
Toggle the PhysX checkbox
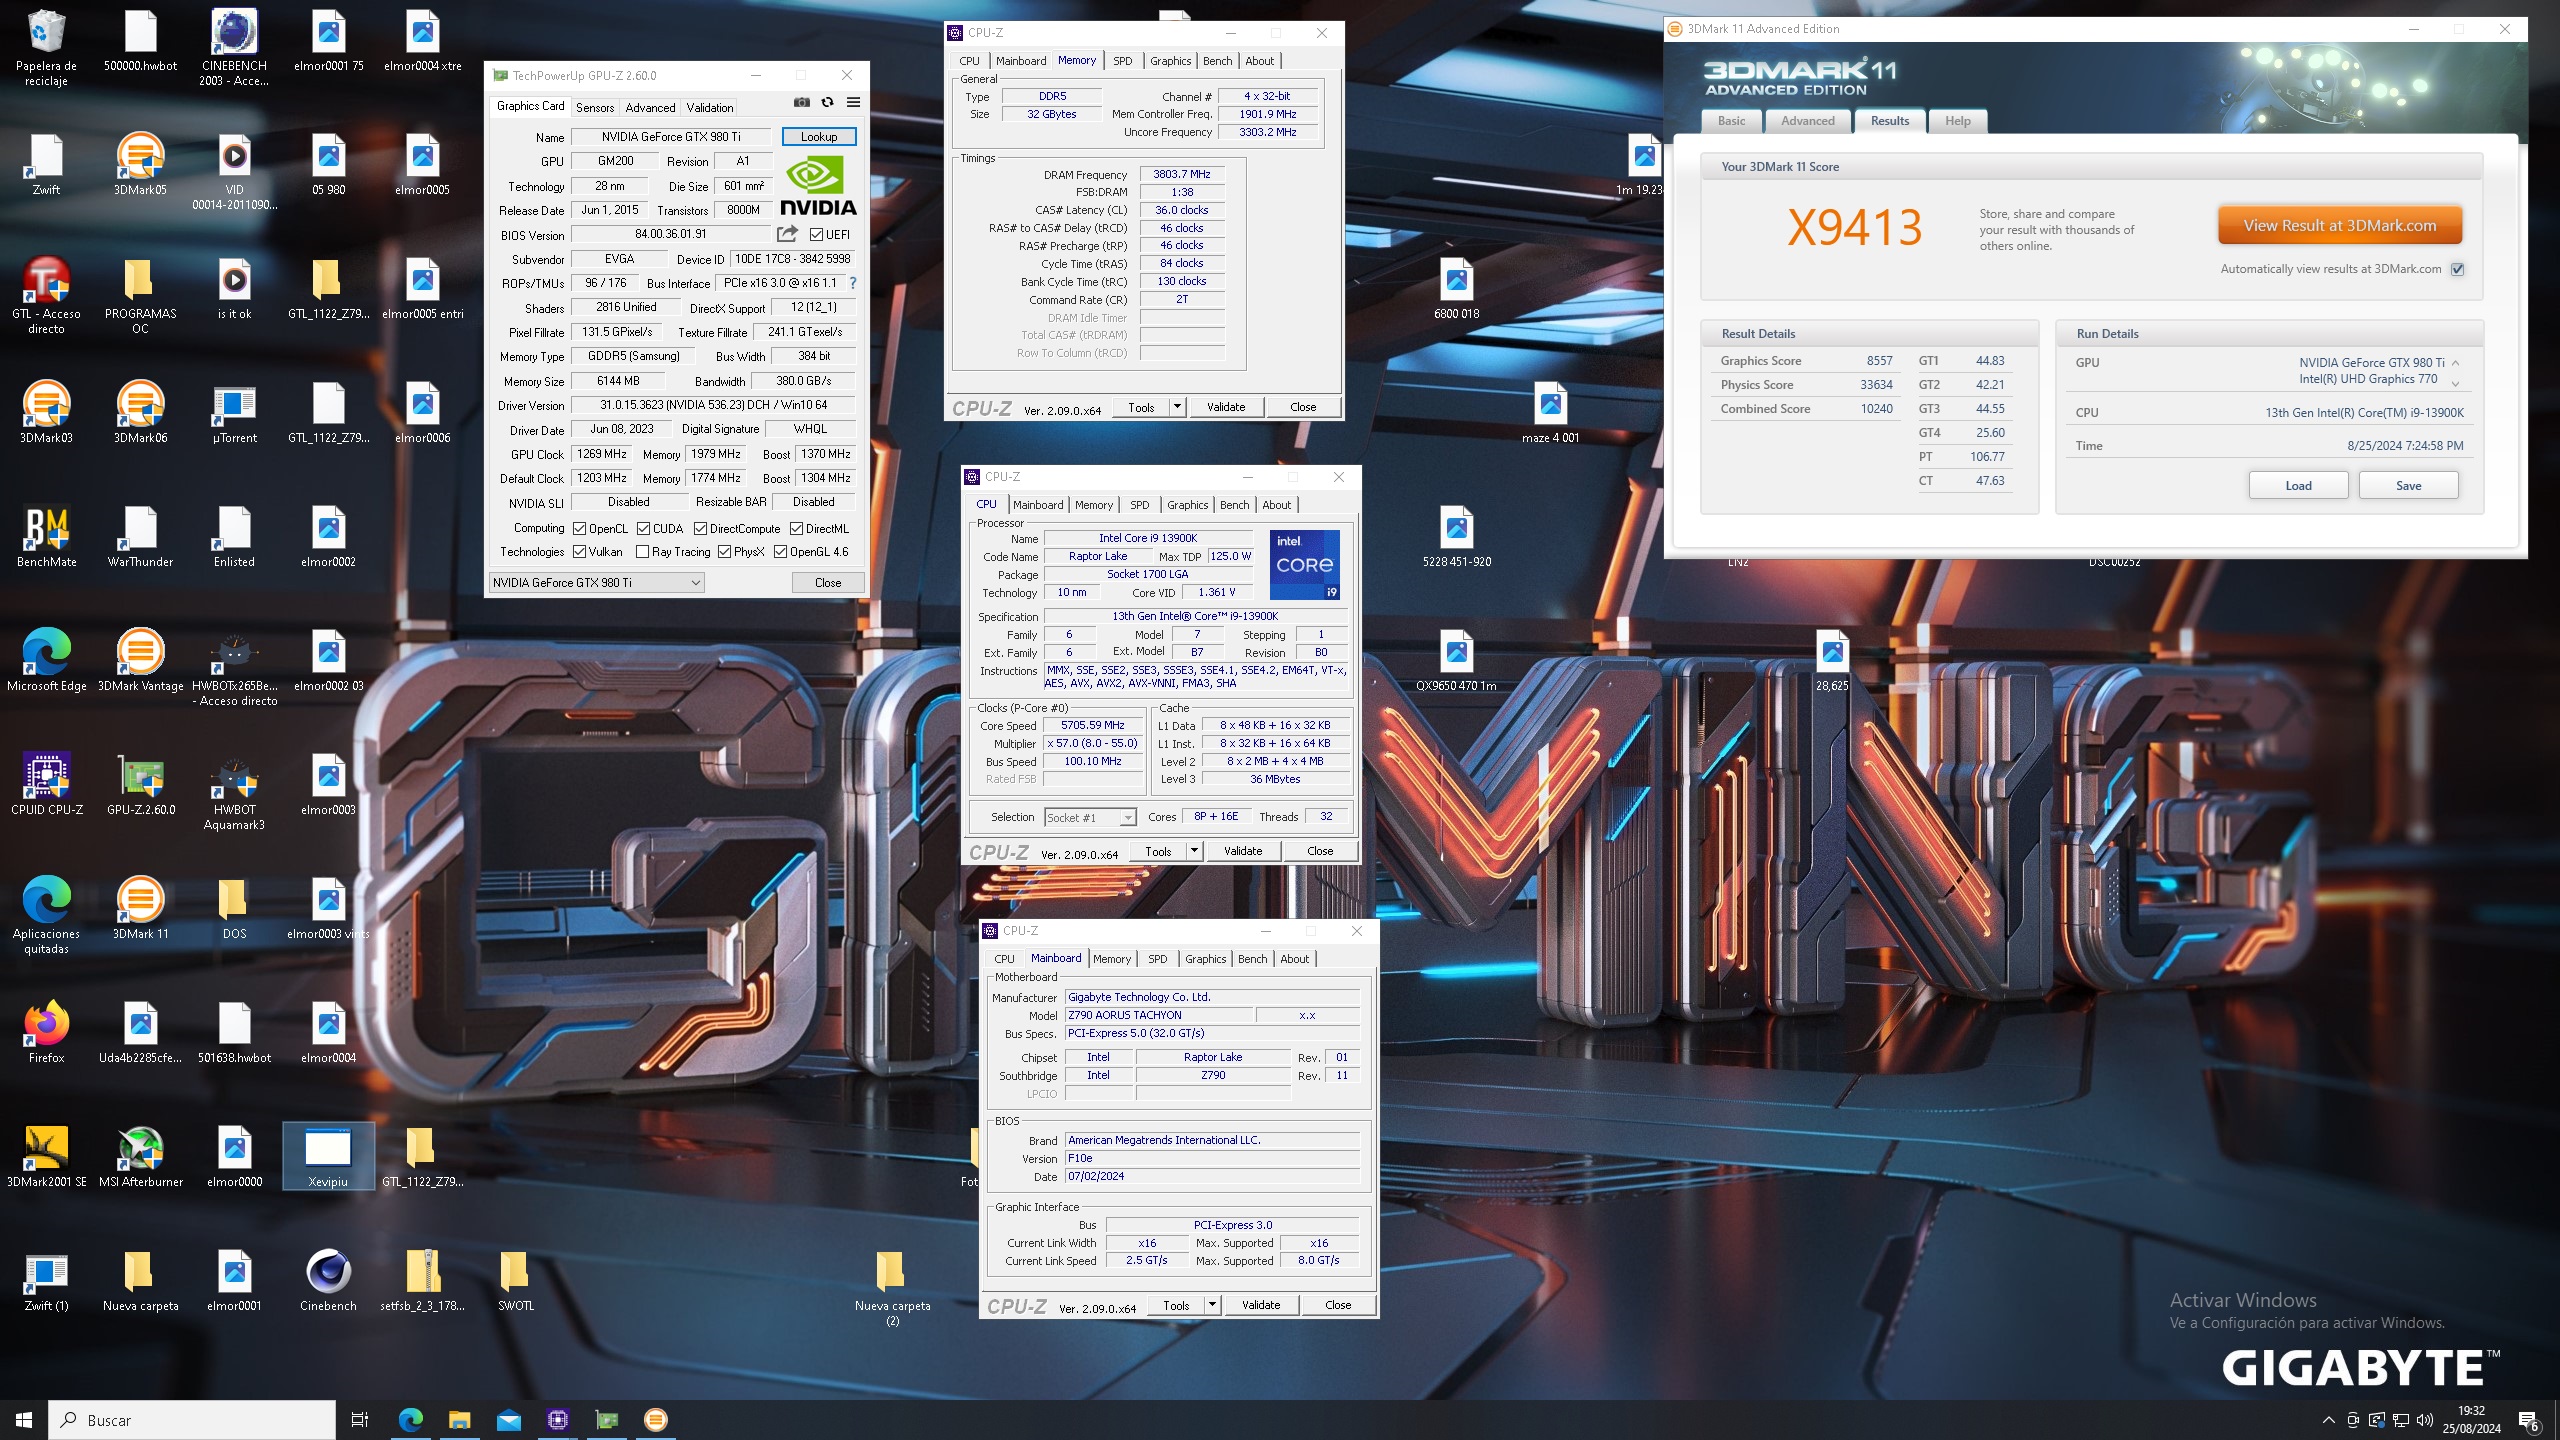724,551
